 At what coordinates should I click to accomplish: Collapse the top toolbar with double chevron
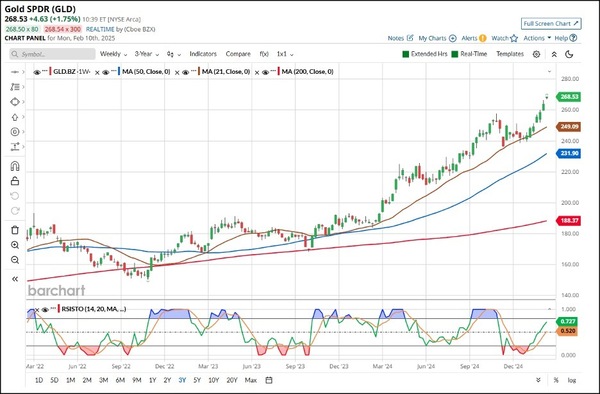[x=554, y=54]
